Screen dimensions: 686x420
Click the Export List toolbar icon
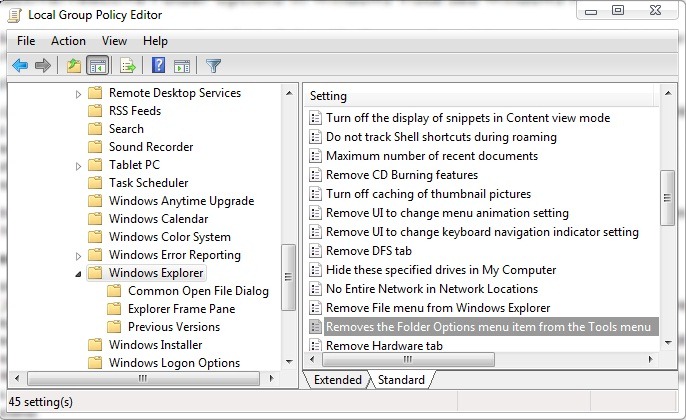tap(127, 66)
